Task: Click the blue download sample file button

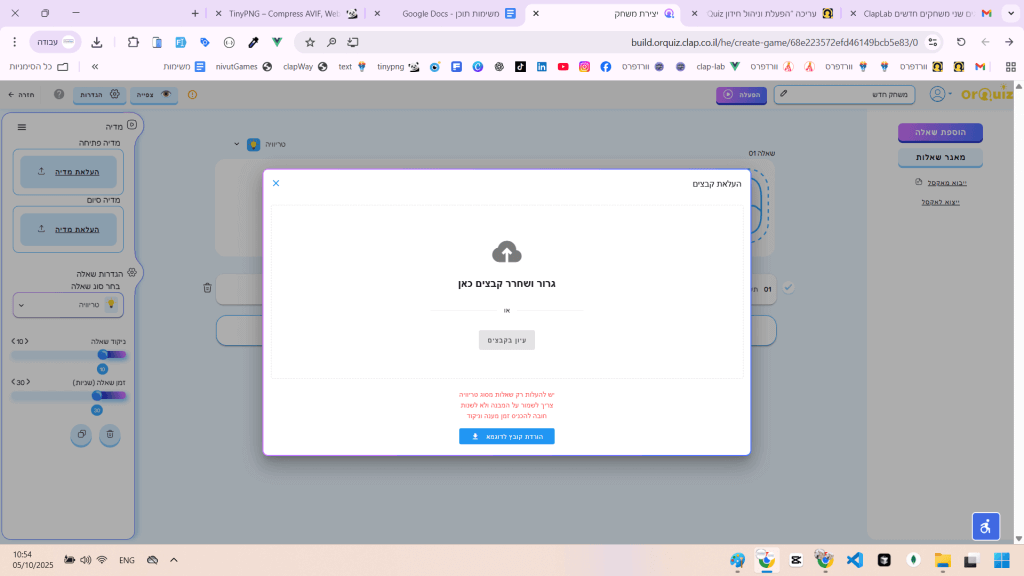Action: tap(507, 437)
